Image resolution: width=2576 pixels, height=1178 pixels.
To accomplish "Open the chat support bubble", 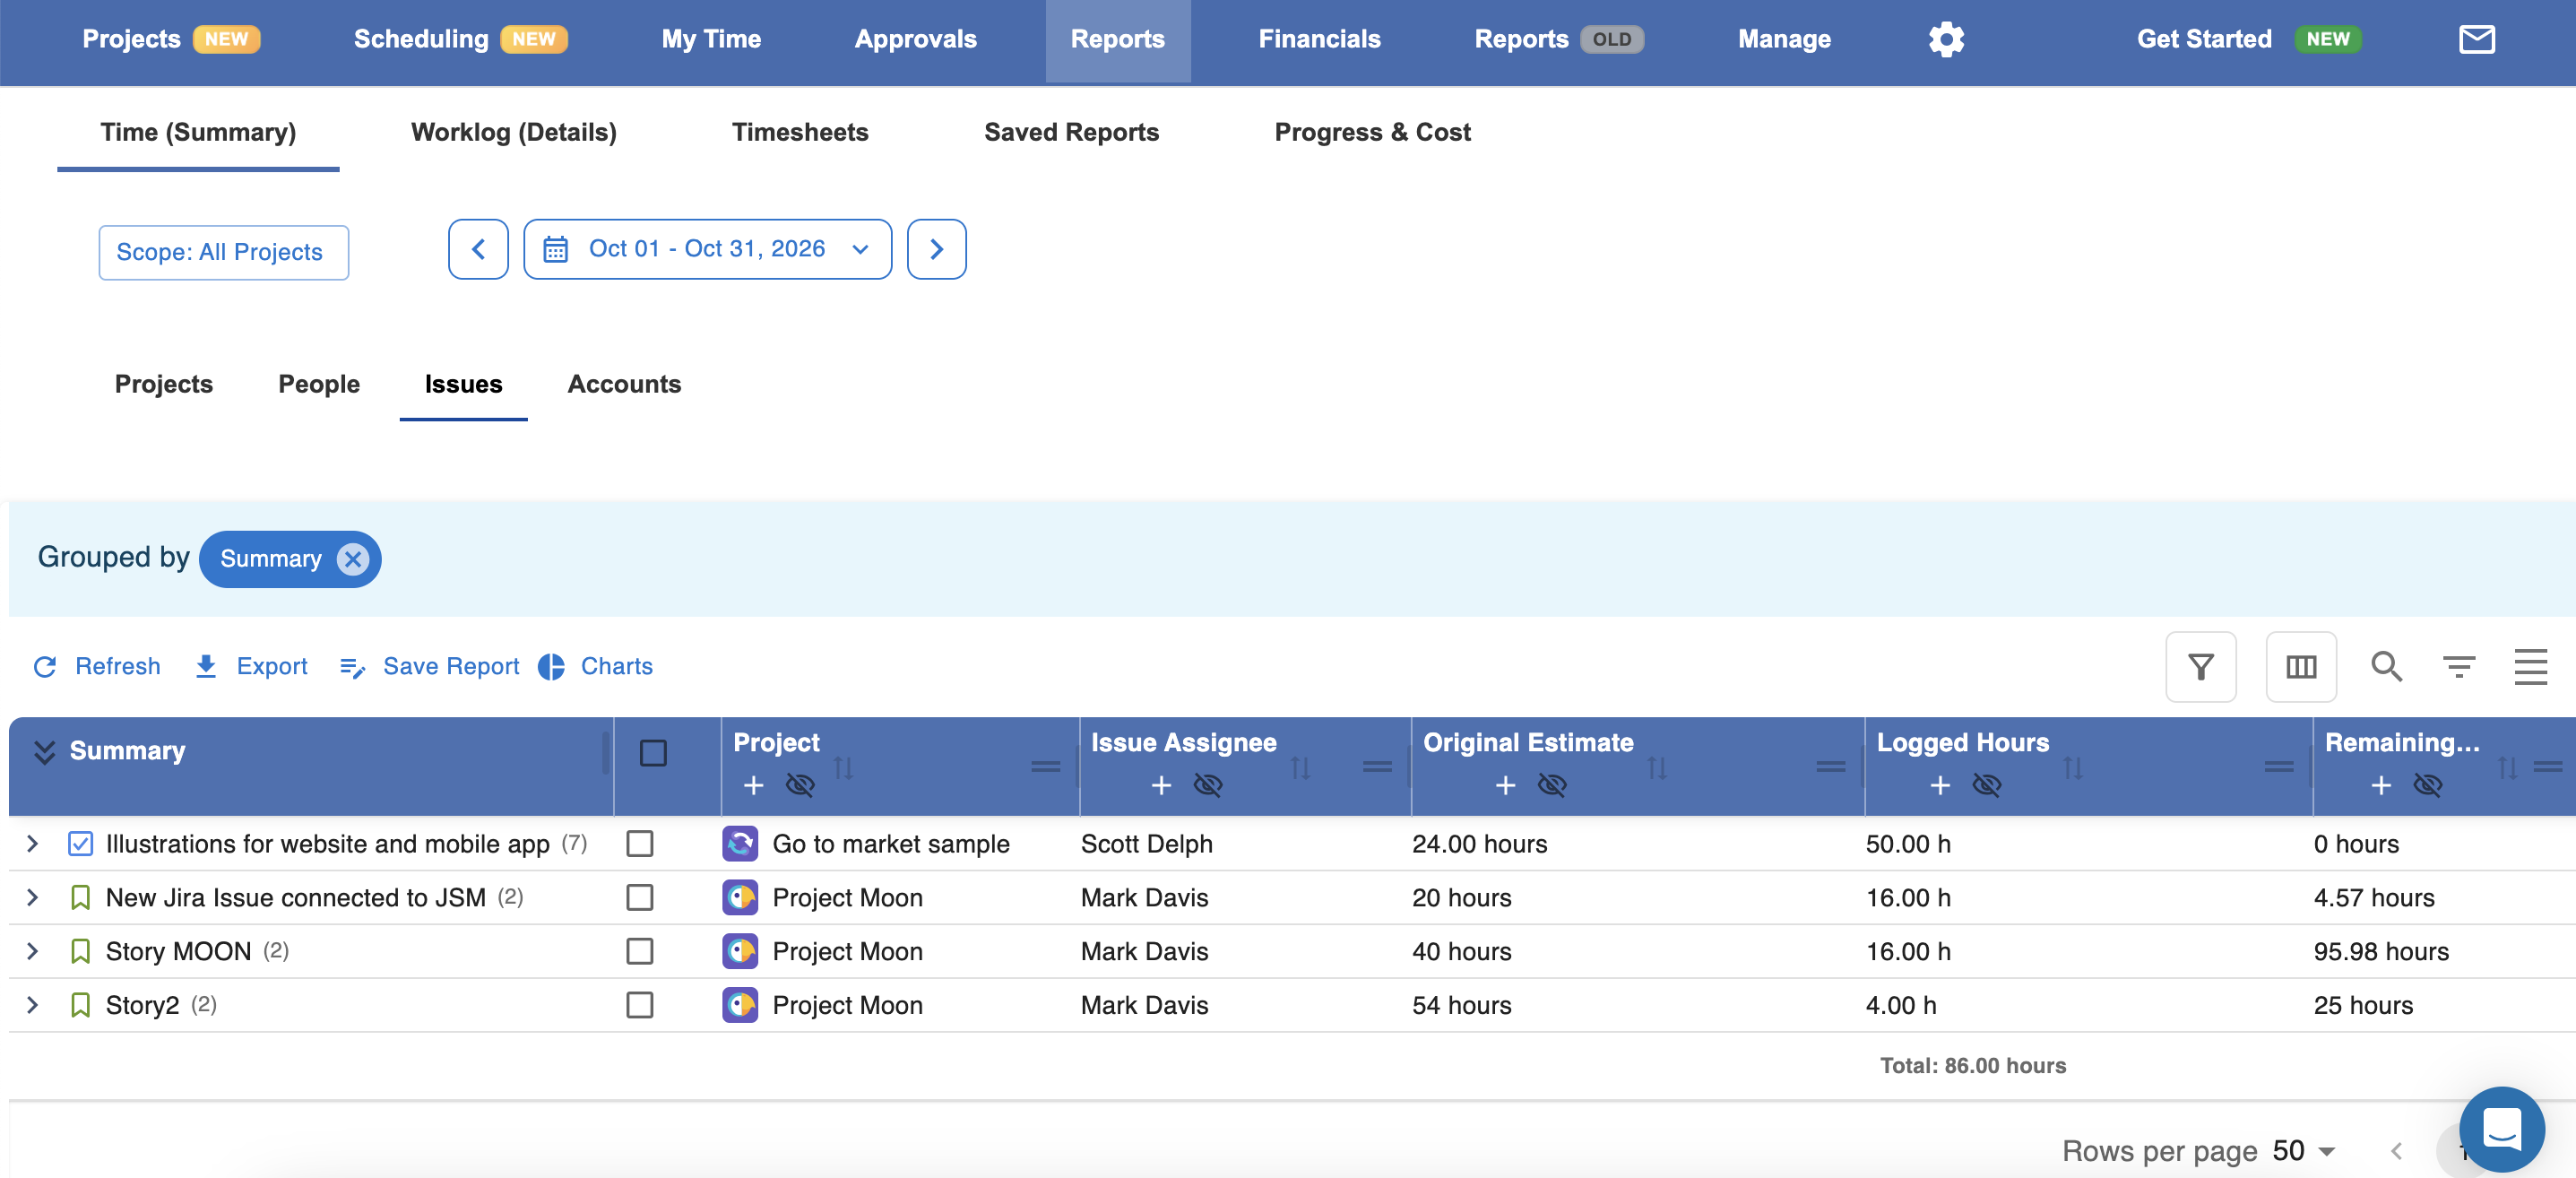I will (x=2501, y=1129).
